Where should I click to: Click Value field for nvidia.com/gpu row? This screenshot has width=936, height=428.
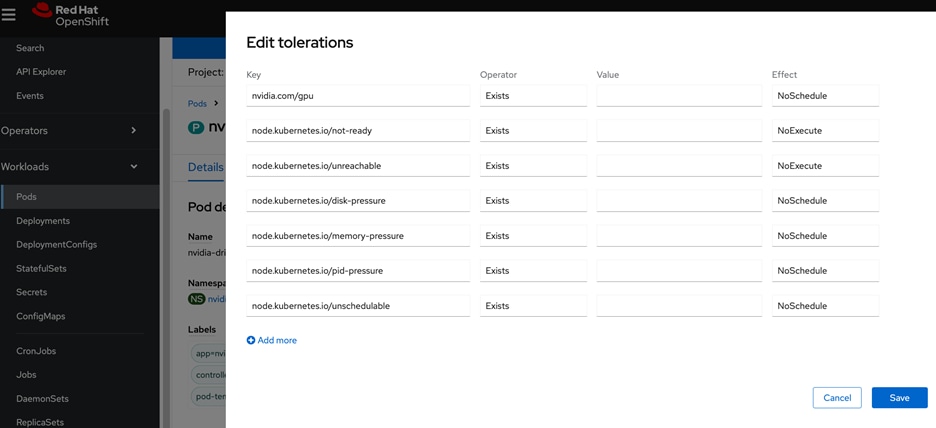(679, 96)
